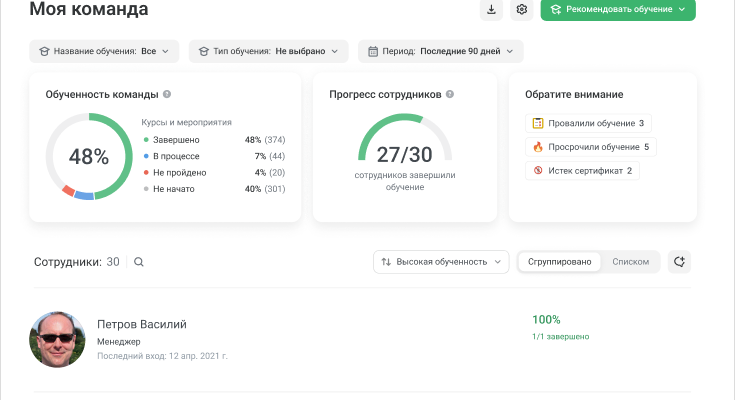Click the expired certificate icon

coord(537,171)
